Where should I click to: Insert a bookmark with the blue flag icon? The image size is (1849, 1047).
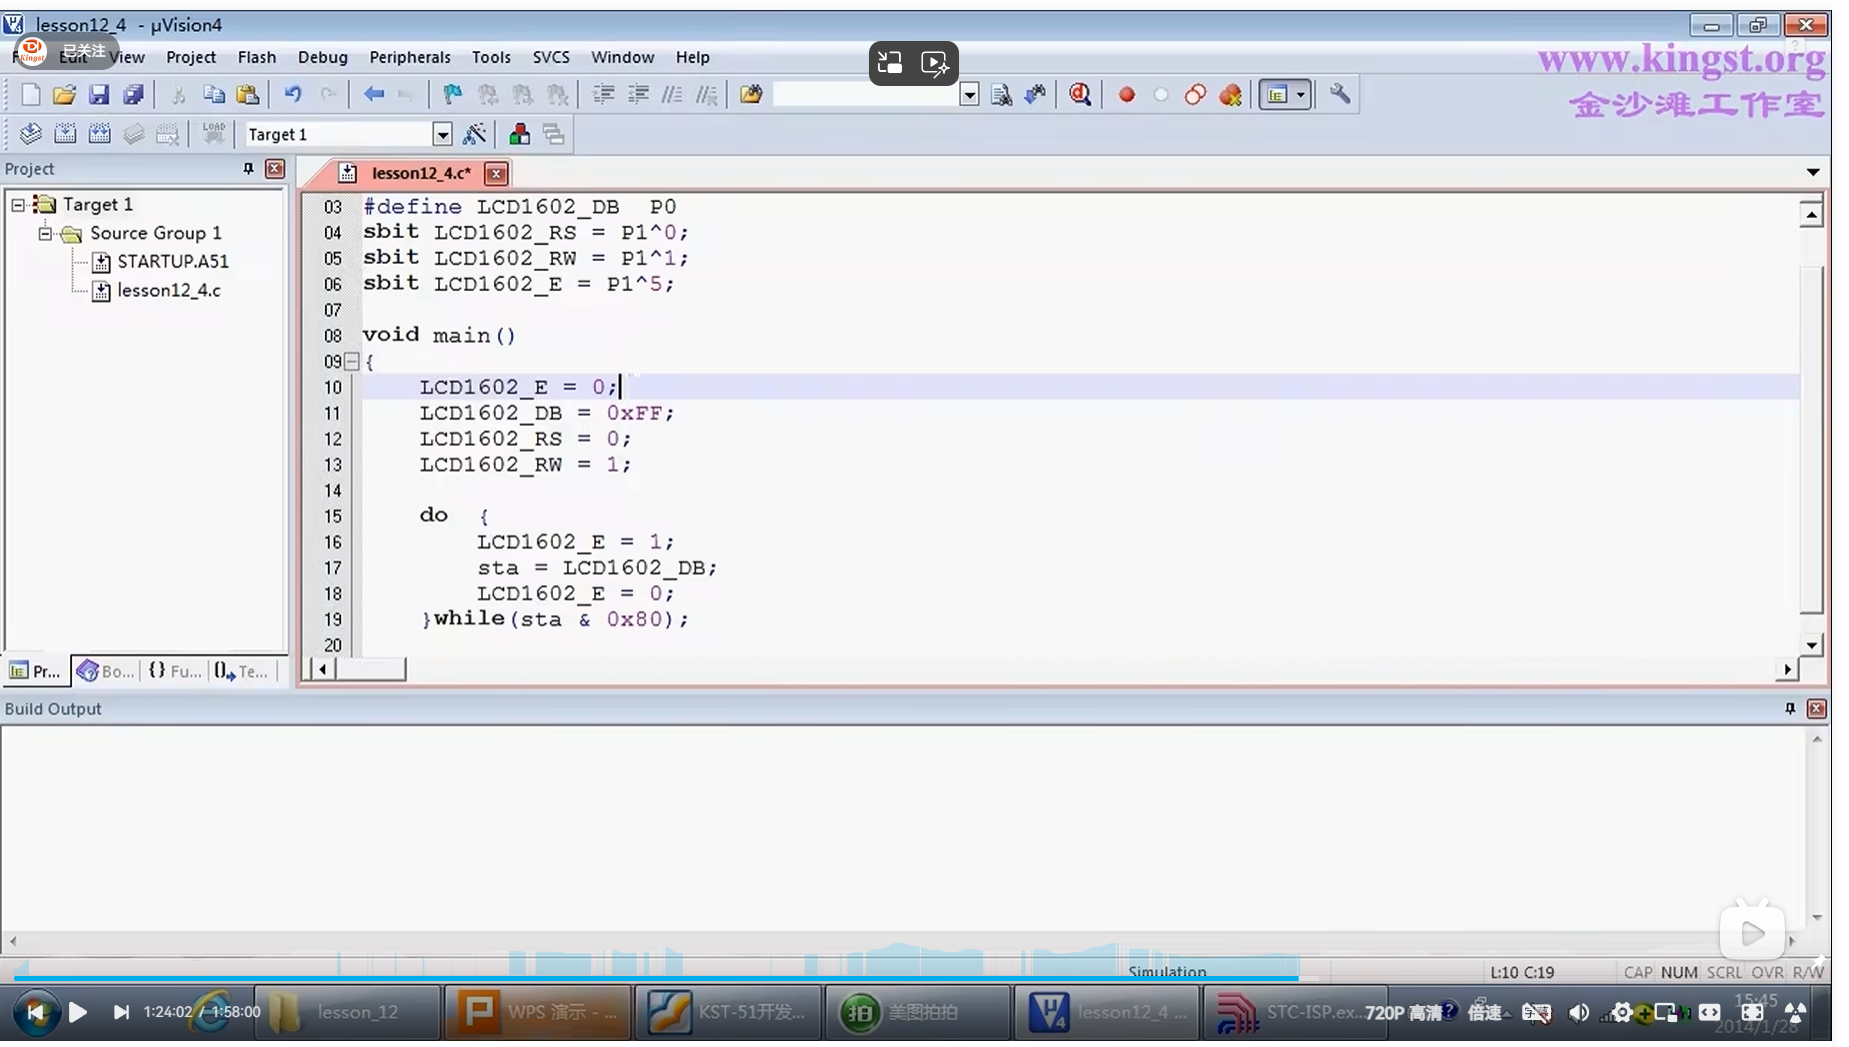click(452, 95)
